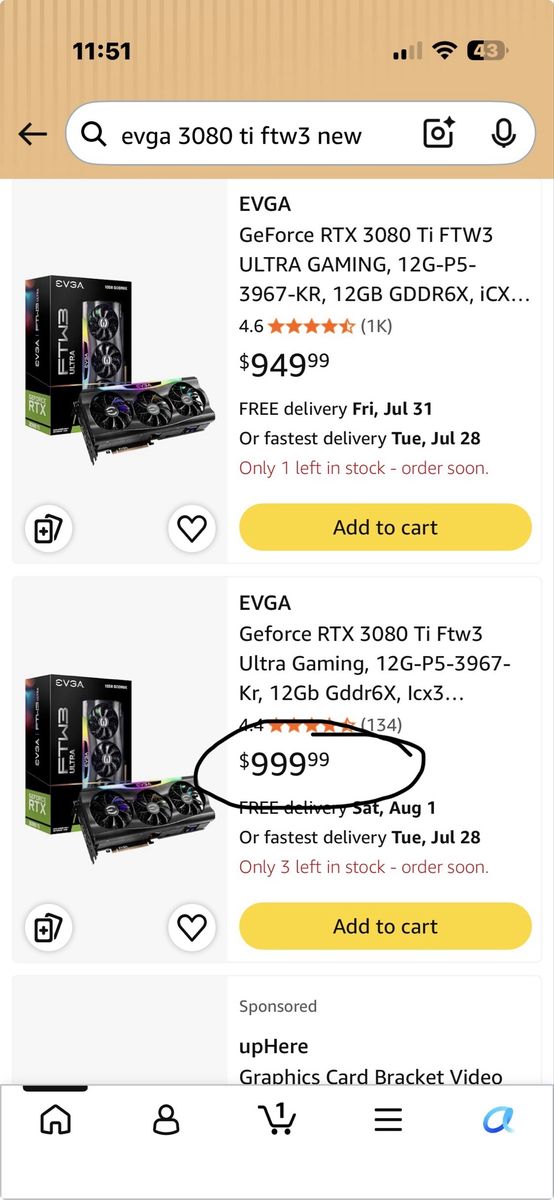Open the account profile tab
Viewport: 554px width, 1200px height.
click(x=166, y=1119)
